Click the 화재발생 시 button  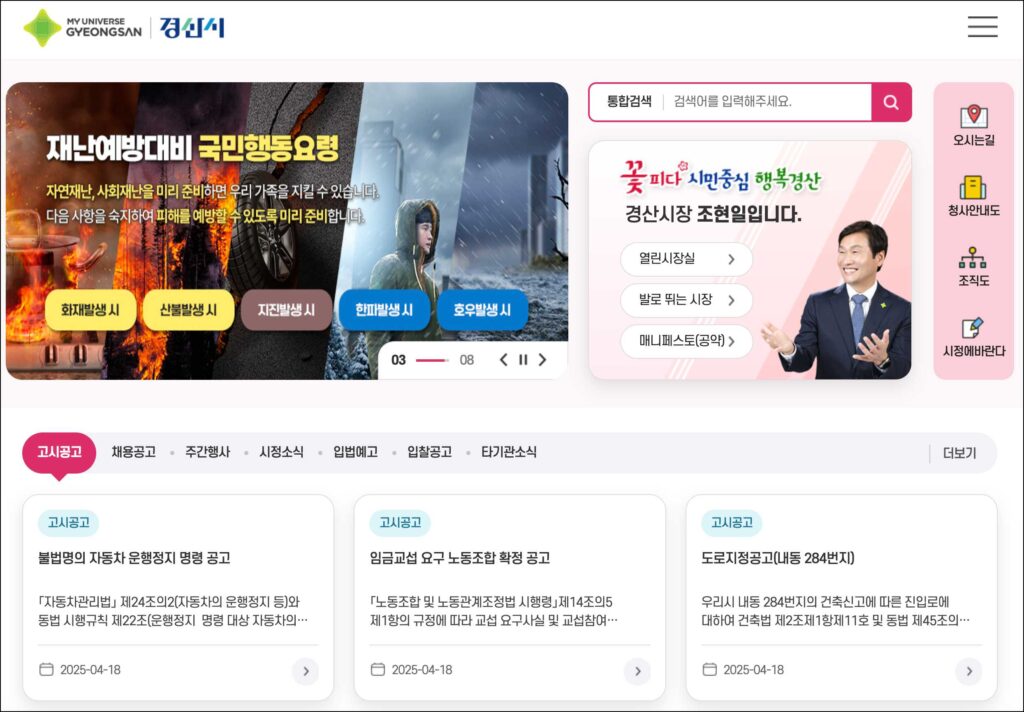(x=91, y=310)
